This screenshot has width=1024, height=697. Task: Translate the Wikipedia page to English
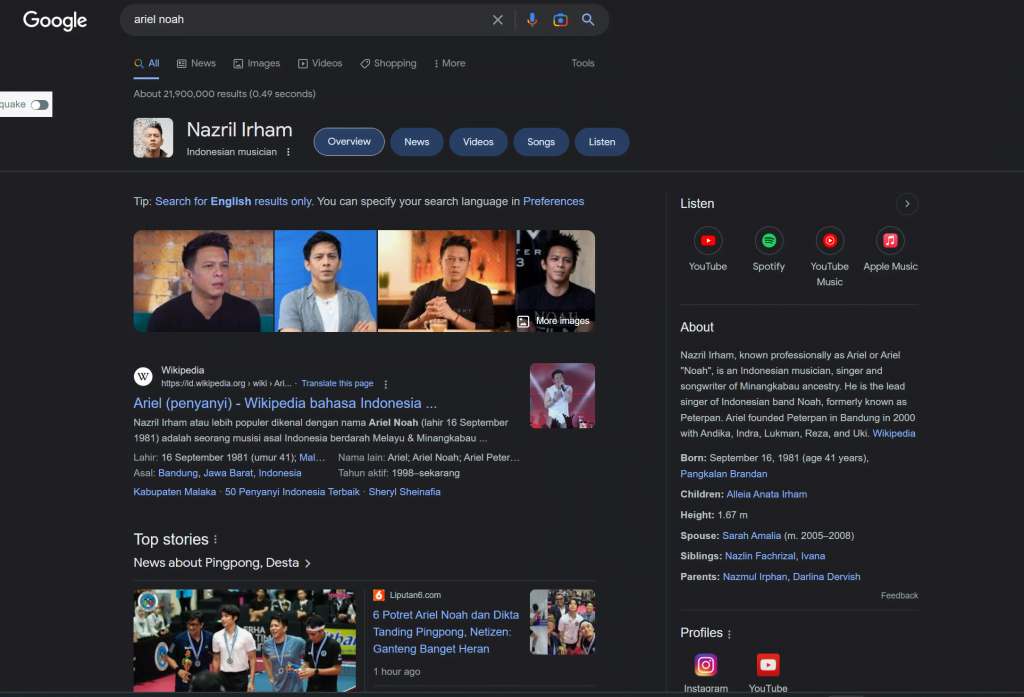337,382
